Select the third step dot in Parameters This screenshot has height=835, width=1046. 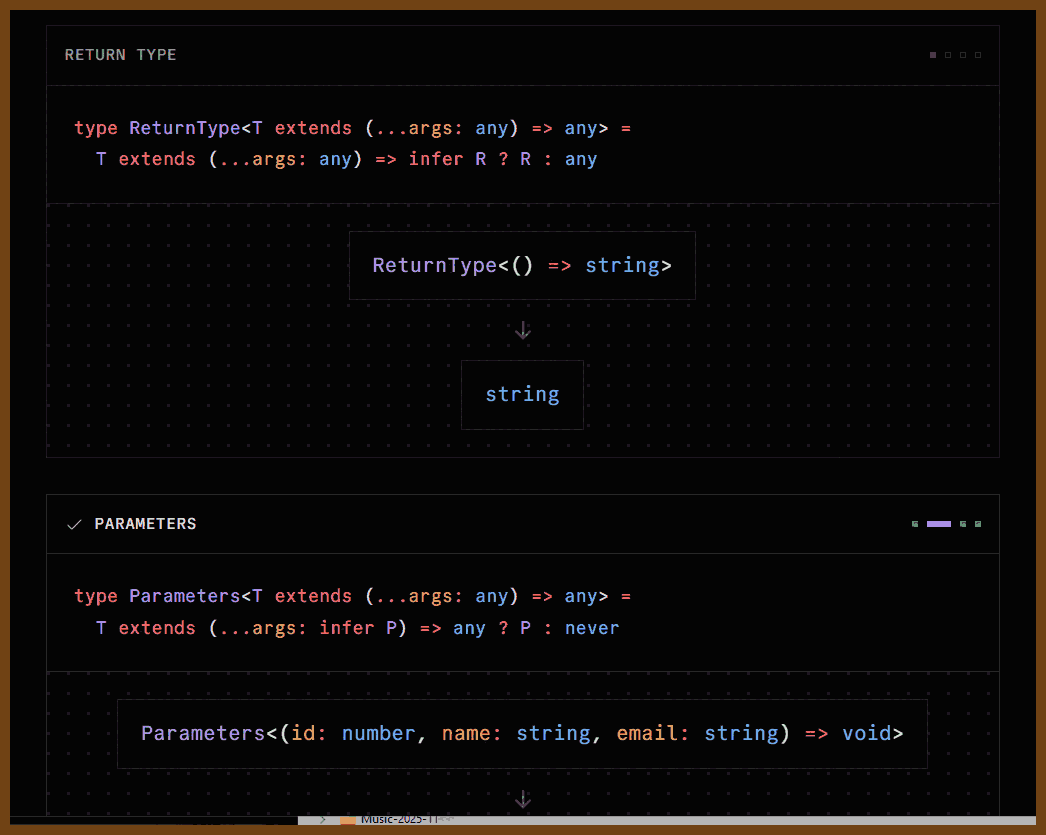(x=963, y=524)
